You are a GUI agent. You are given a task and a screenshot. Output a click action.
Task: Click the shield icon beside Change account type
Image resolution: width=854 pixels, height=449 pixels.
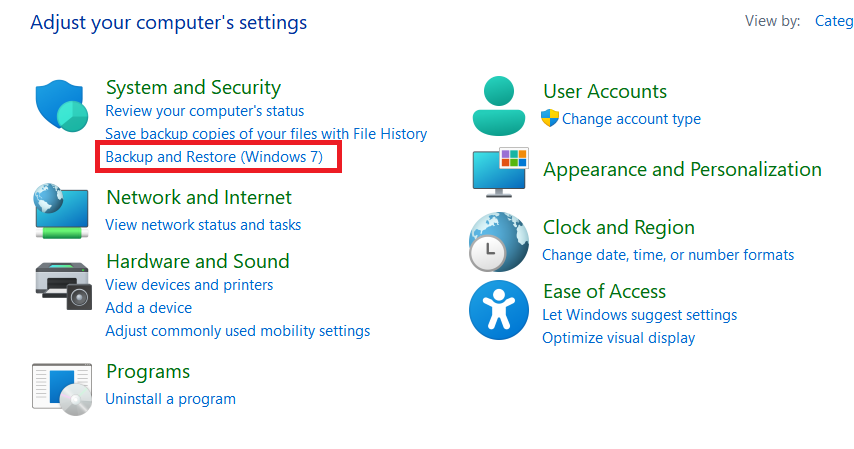click(x=550, y=118)
